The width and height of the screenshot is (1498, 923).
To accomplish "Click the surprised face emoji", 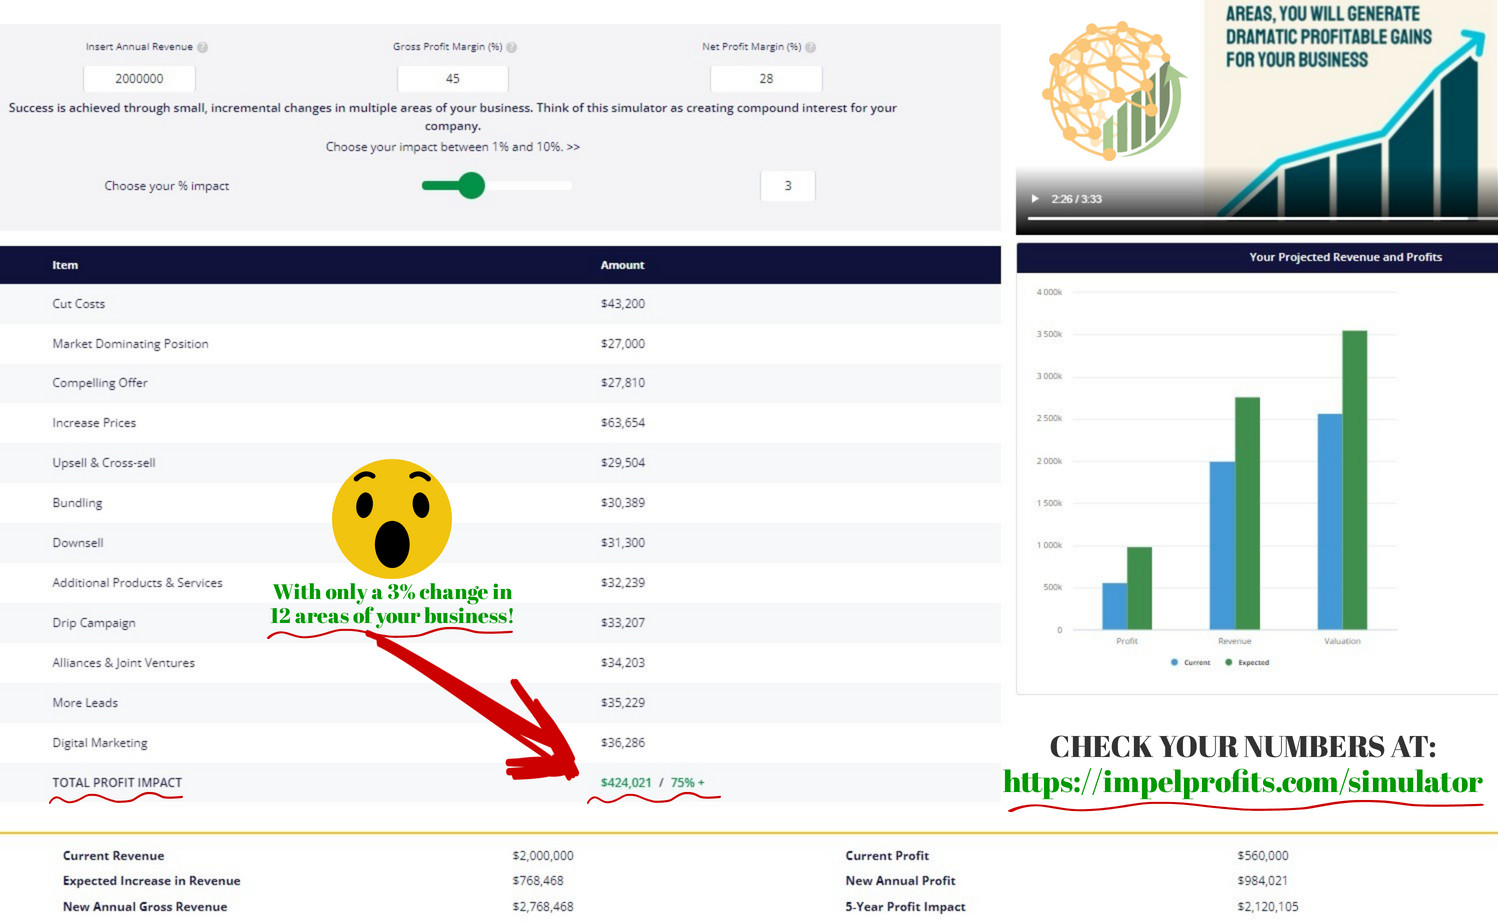I will (392, 517).
